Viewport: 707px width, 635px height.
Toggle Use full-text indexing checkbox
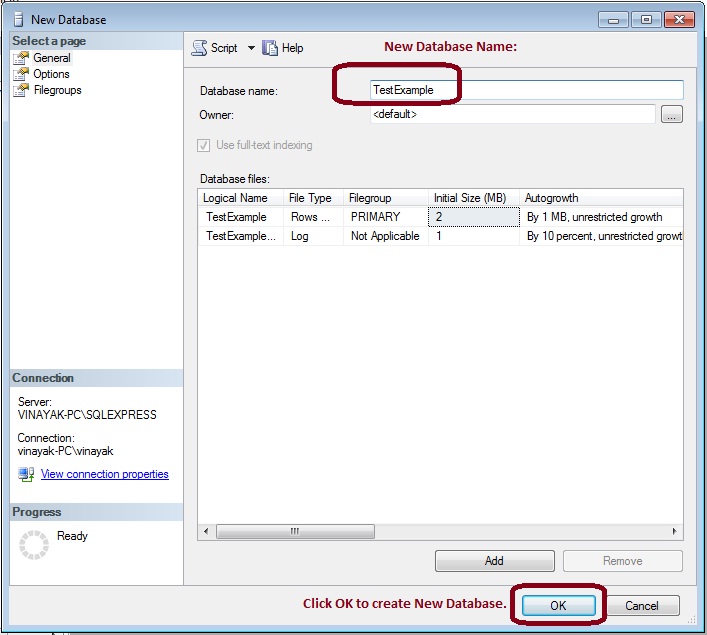tap(207, 145)
